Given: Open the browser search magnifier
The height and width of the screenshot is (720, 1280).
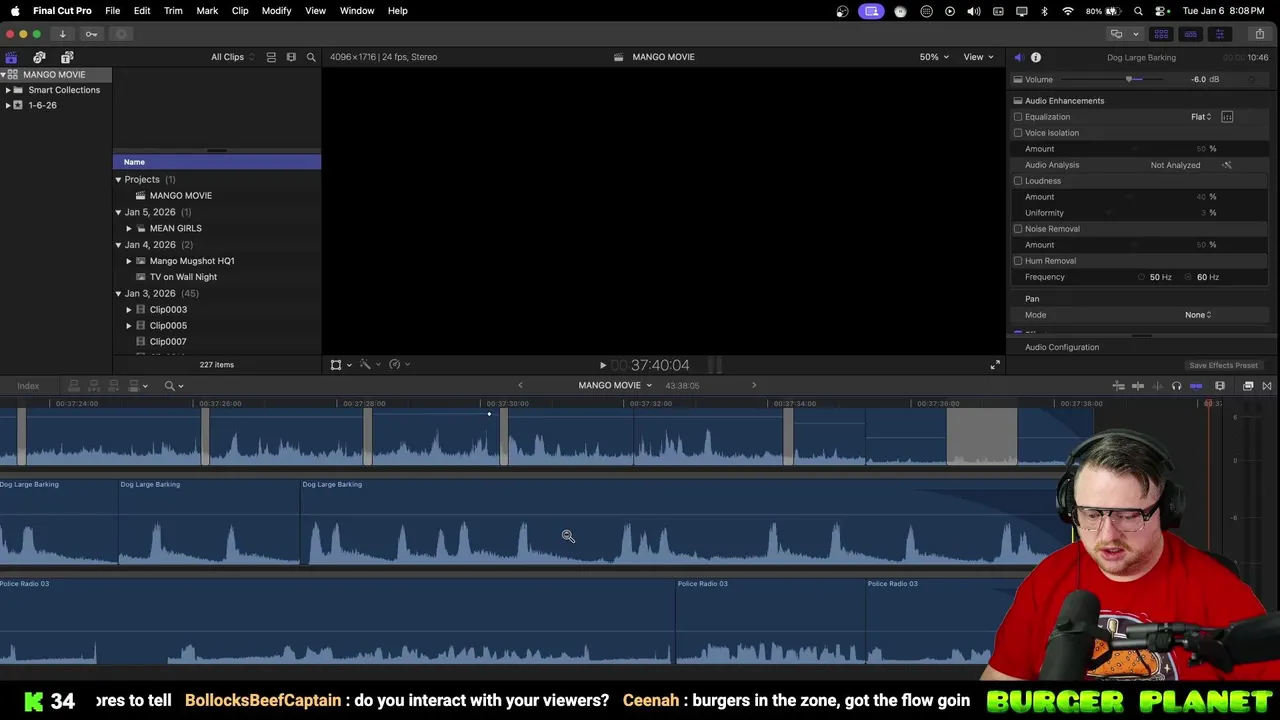Looking at the screenshot, I should tap(311, 57).
